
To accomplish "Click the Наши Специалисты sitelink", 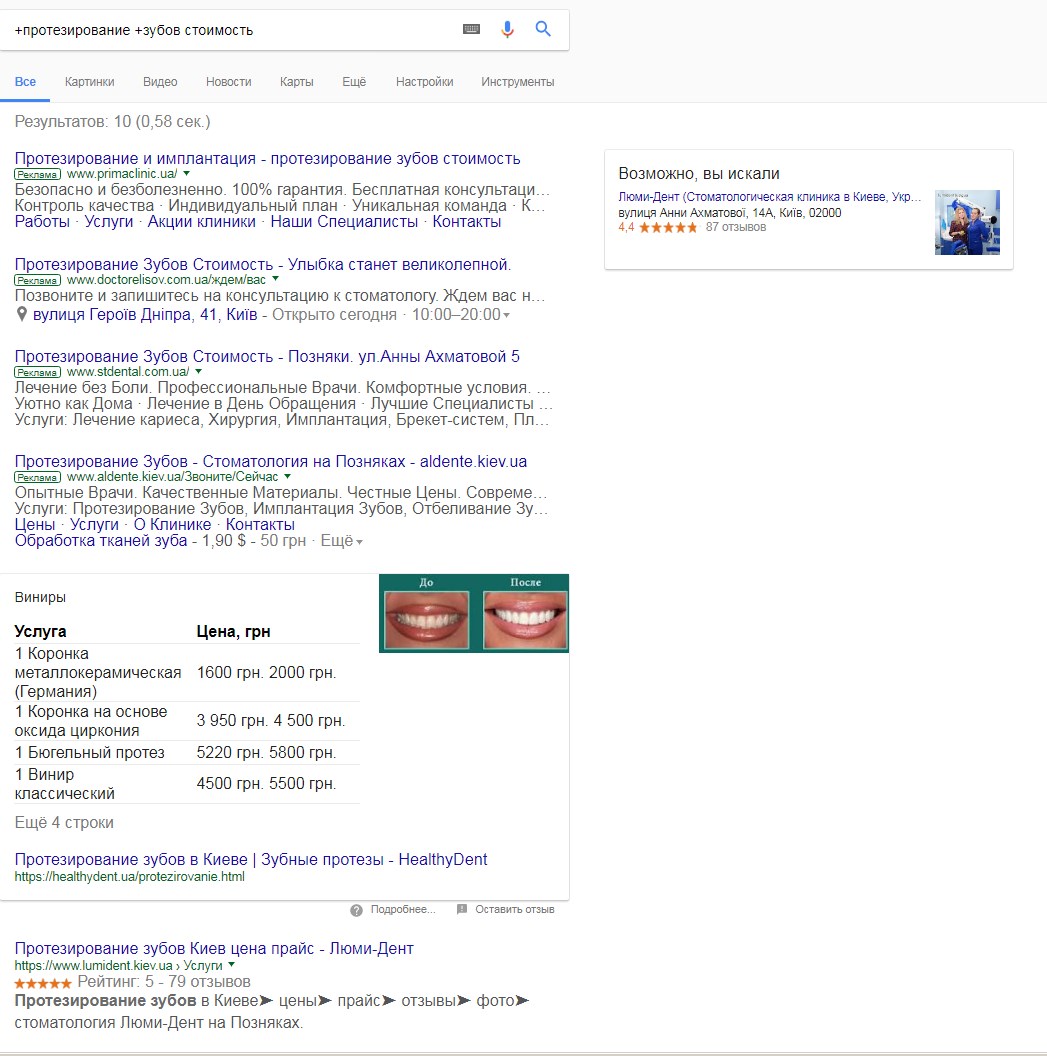I will point(344,222).
